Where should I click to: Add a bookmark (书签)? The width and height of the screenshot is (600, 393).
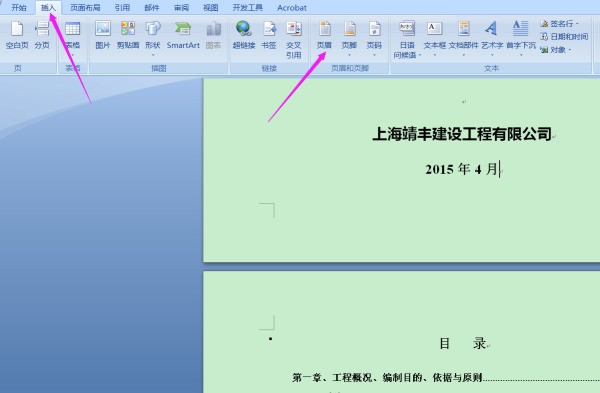(269, 35)
